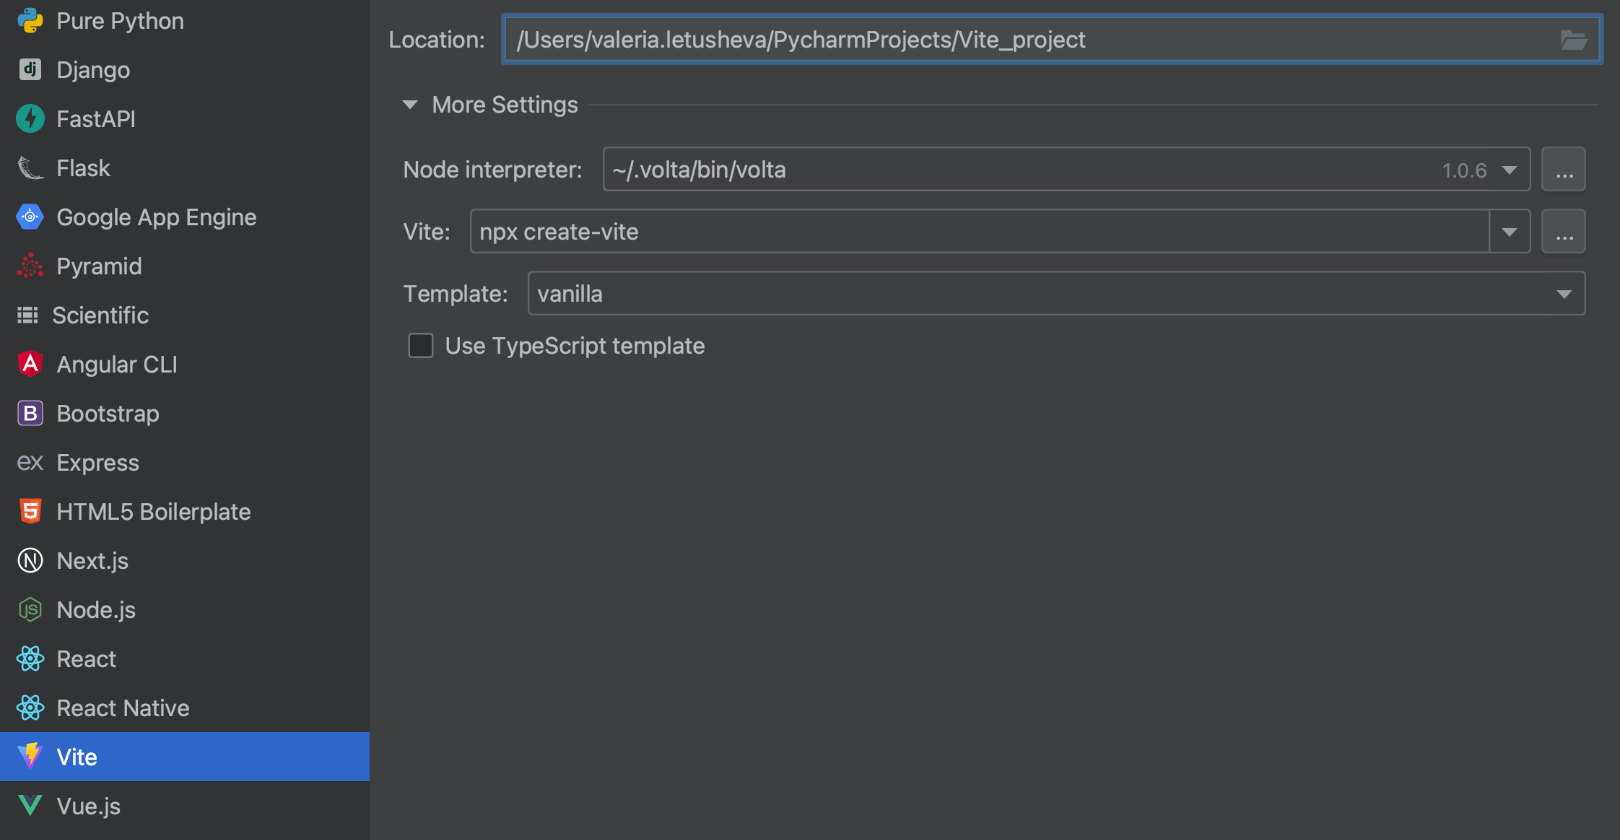
Task: Click the Django project type icon
Action: click(x=30, y=70)
